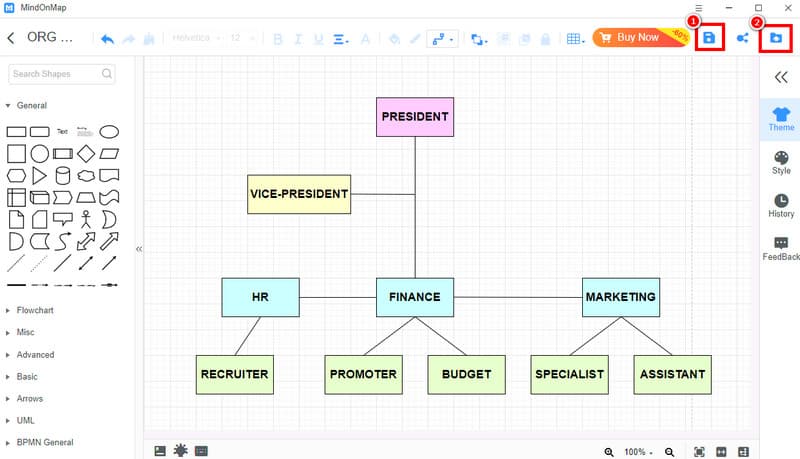
Task: Toggle bold text formatting
Action: pos(278,39)
